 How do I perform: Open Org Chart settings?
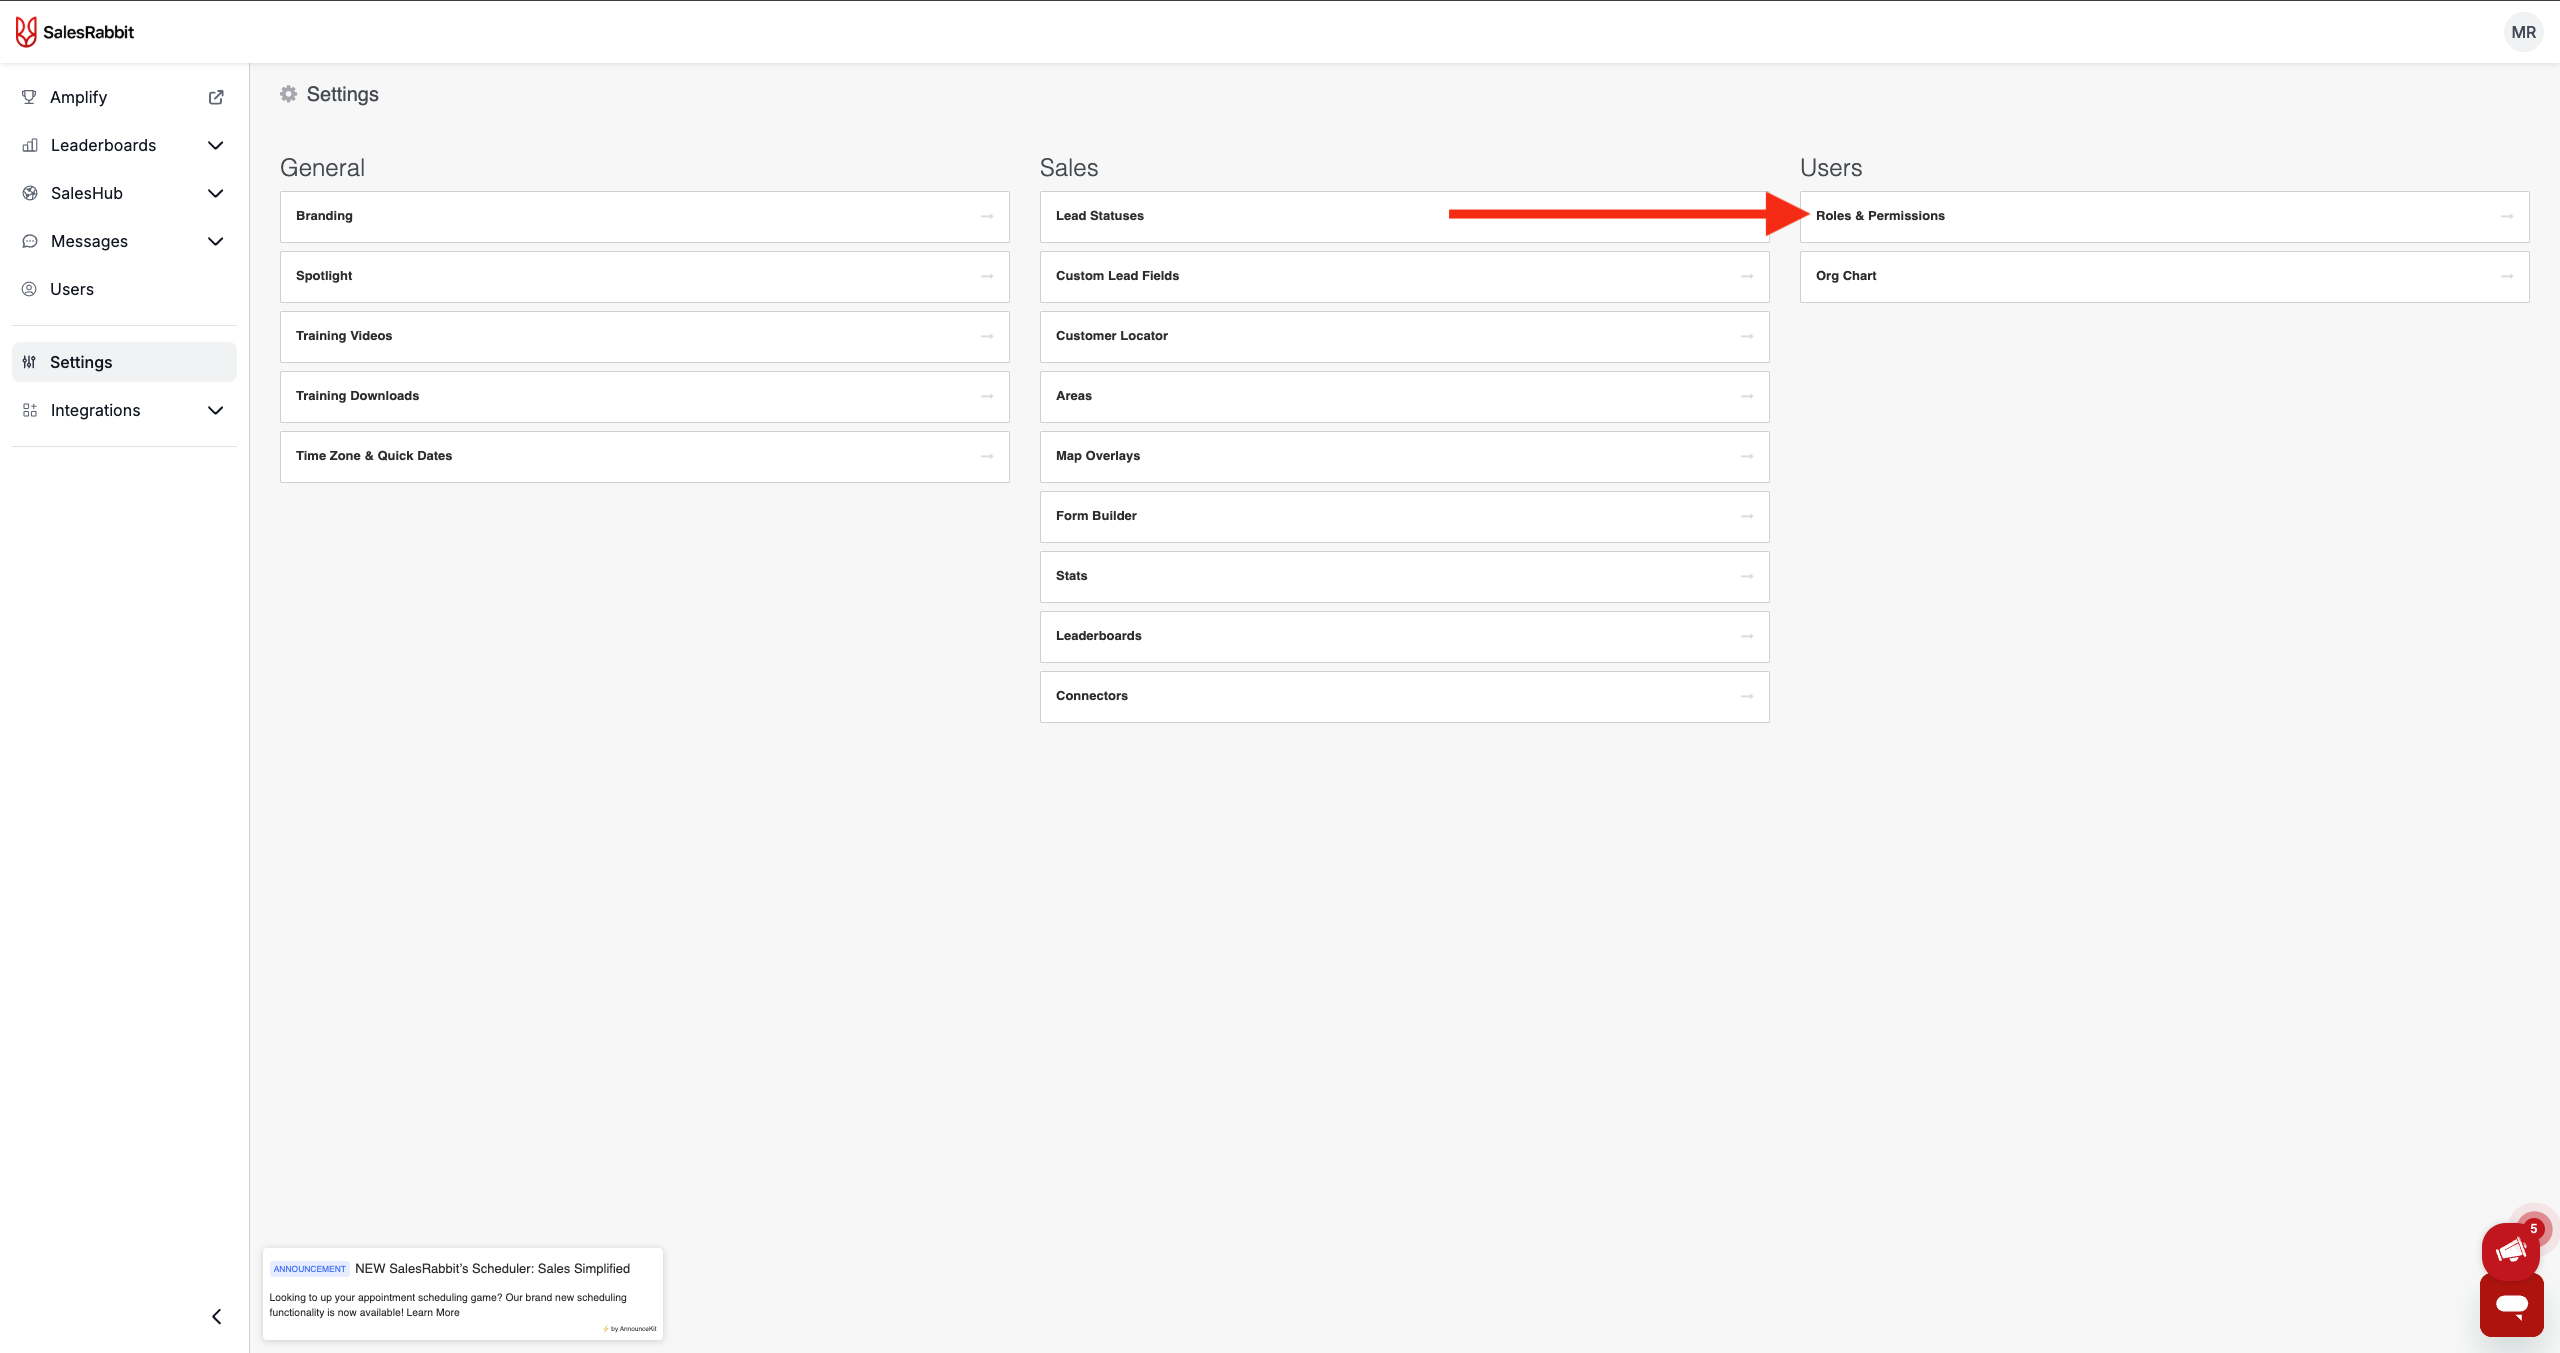[2165, 276]
